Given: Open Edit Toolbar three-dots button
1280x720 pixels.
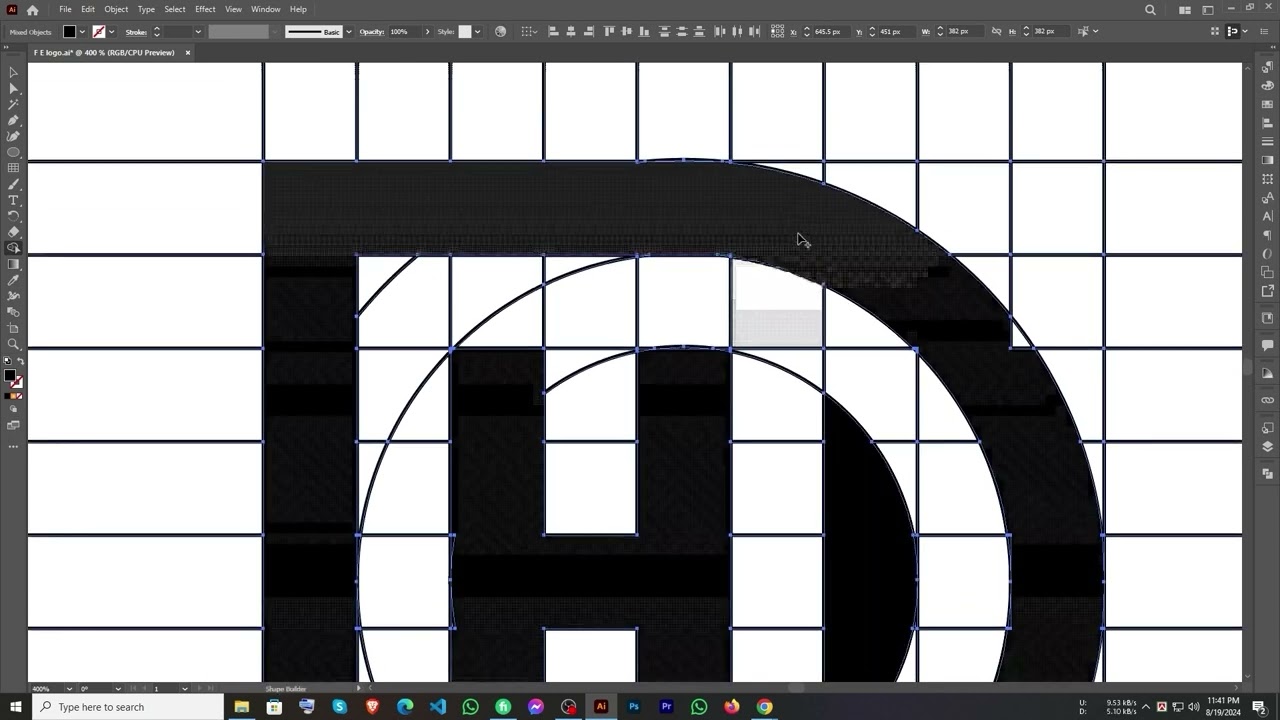Looking at the screenshot, I should tap(13, 446).
